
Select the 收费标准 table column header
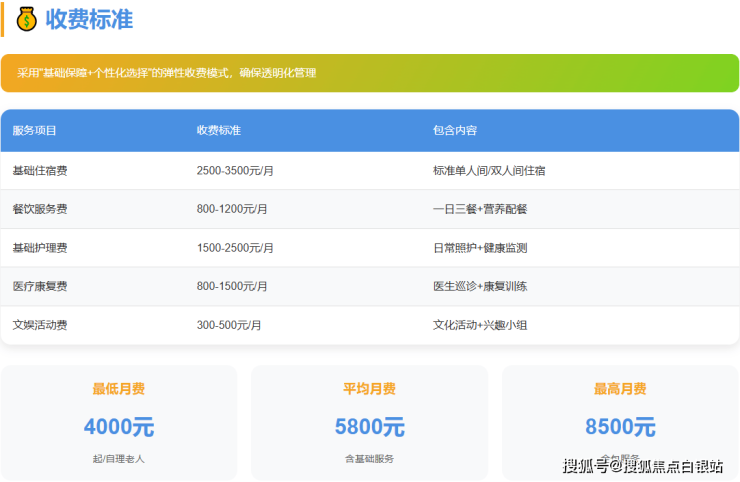(218, 131)
